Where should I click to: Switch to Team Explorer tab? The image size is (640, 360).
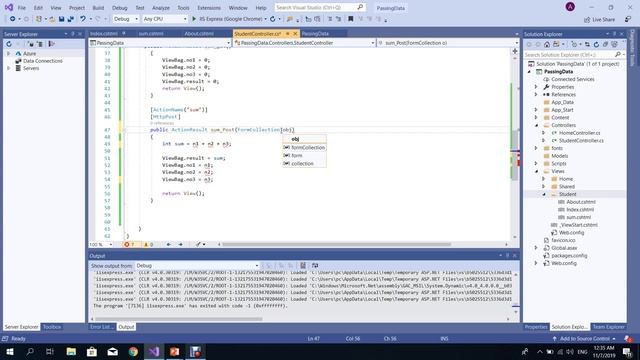point(608,327)
